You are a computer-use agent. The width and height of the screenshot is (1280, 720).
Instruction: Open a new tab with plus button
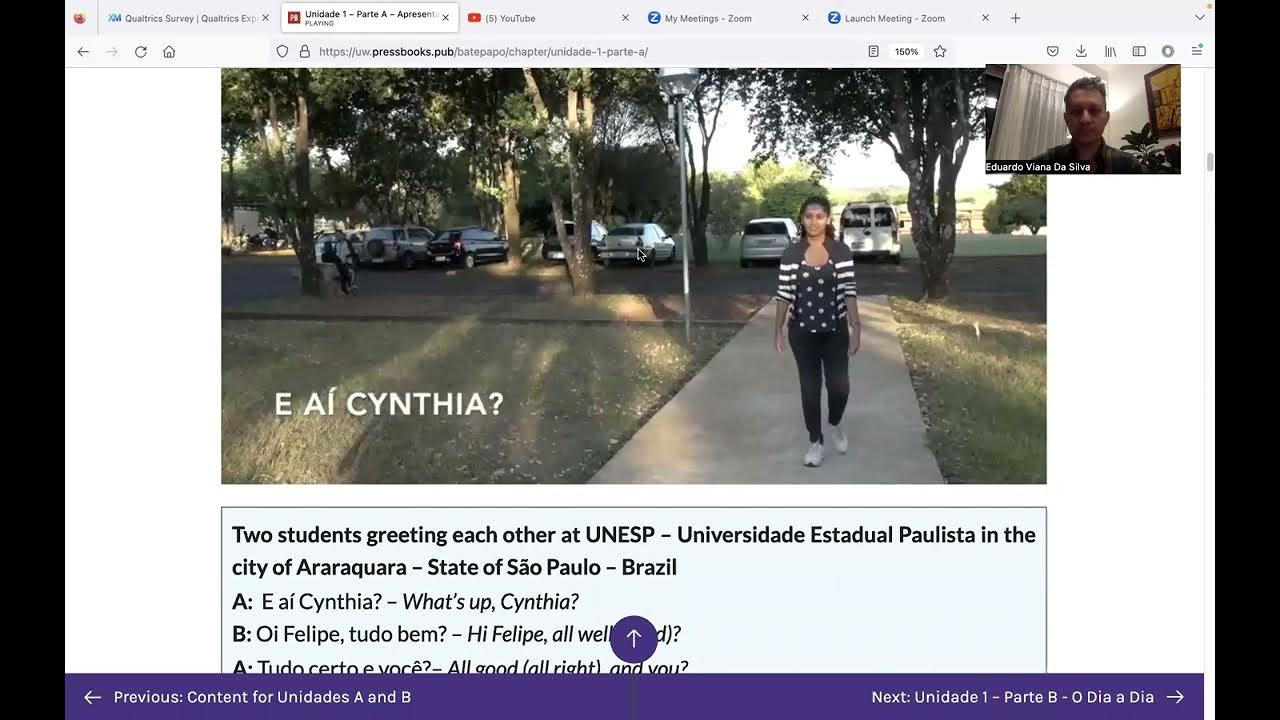coord(1015,18)
